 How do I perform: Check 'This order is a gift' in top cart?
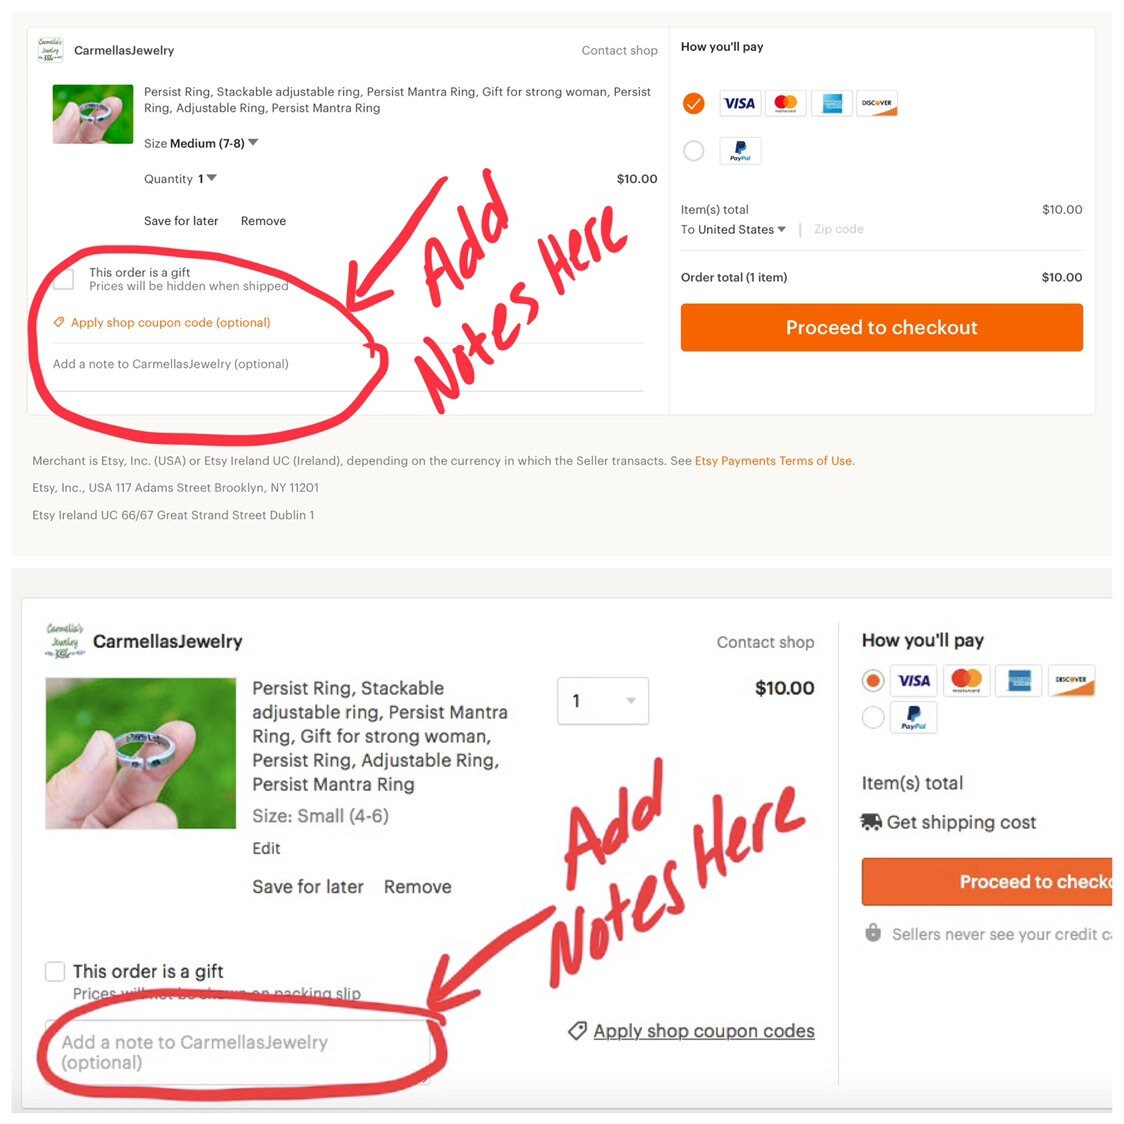(x=63, y=279)
